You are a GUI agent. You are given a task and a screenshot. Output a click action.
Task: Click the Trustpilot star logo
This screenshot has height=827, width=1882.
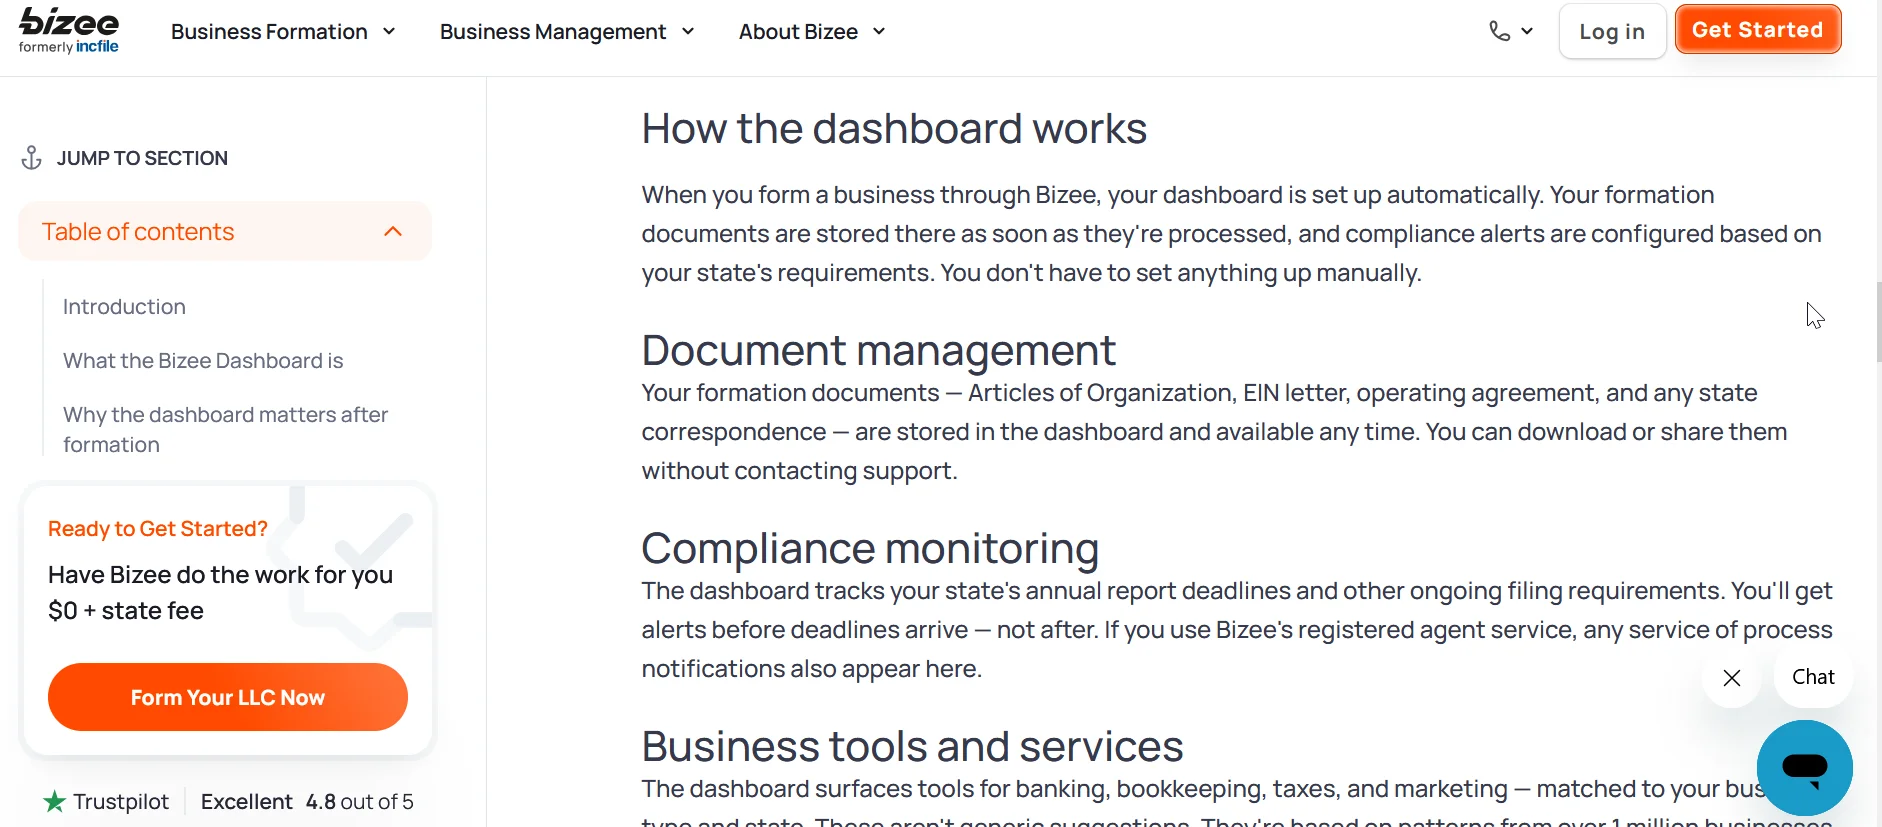click(55, 801)
